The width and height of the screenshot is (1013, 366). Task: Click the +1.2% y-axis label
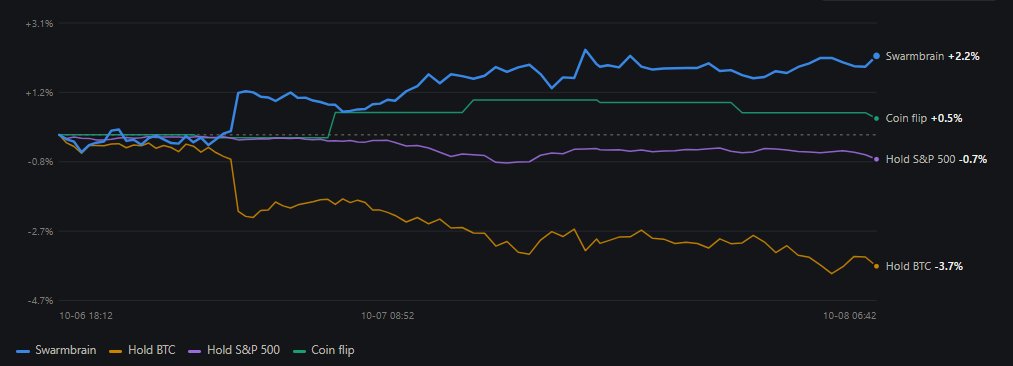39,92
